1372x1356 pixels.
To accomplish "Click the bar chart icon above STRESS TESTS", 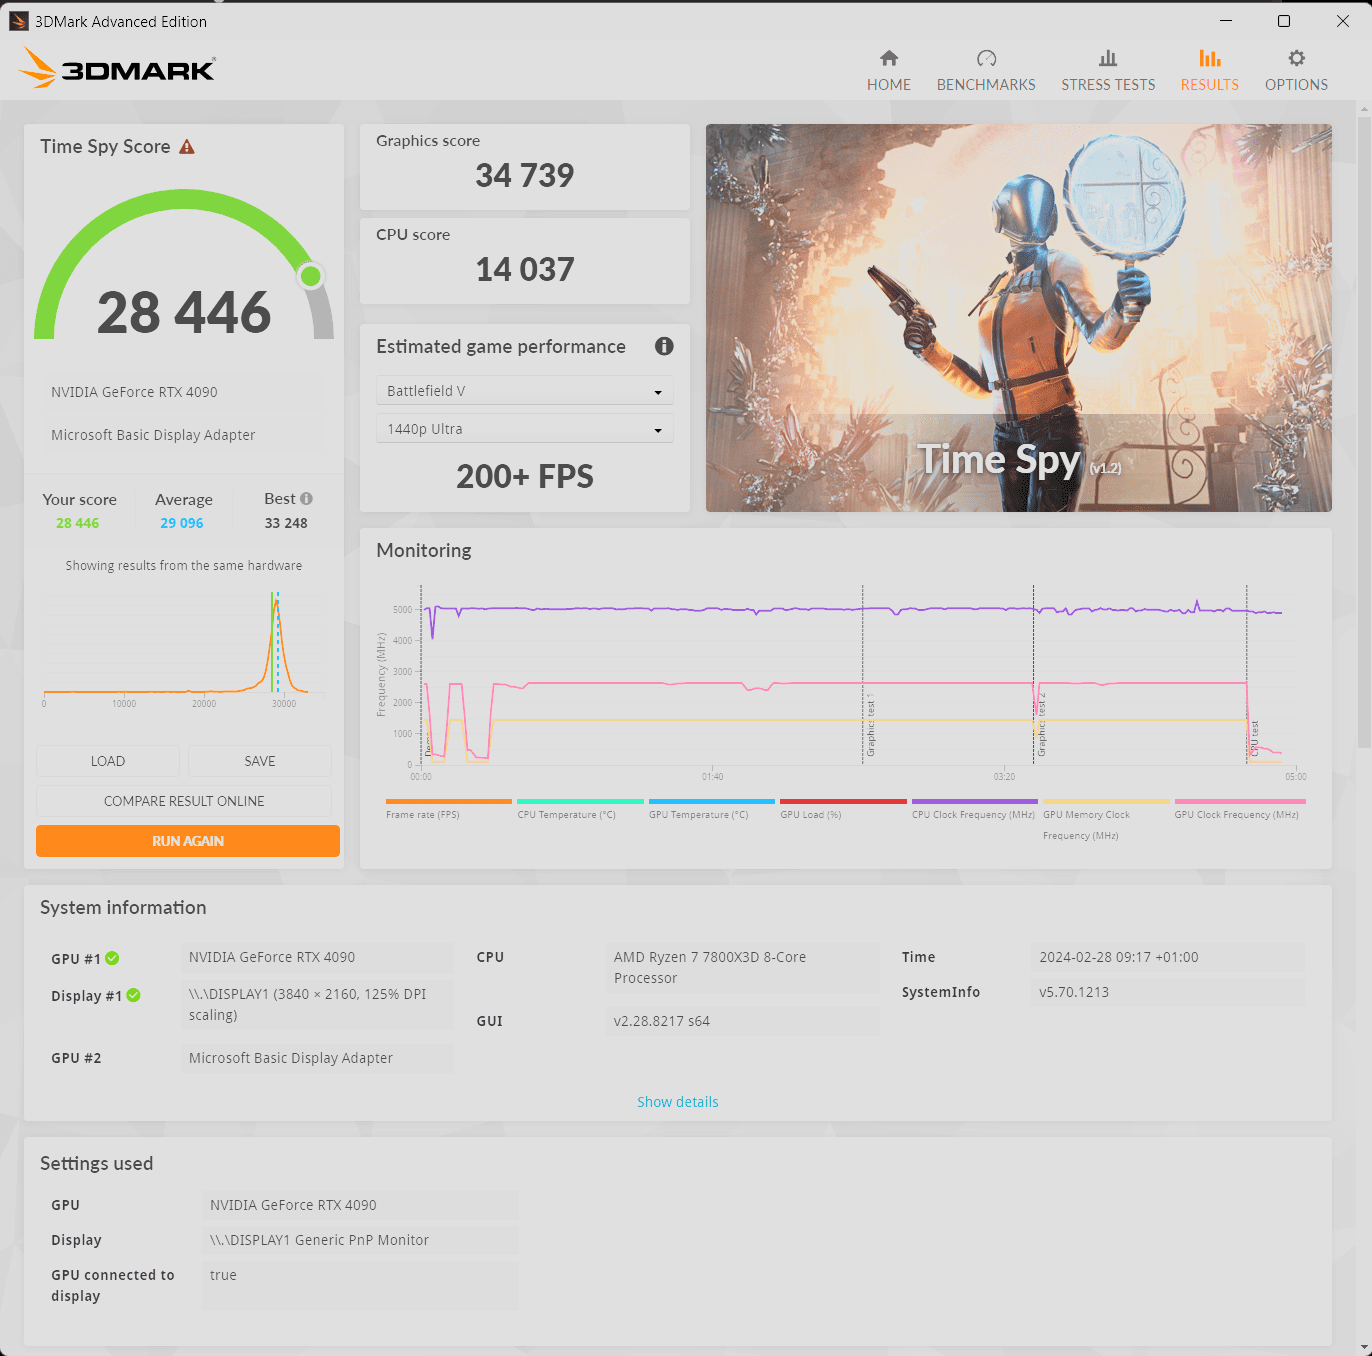I will (1108, 58).
